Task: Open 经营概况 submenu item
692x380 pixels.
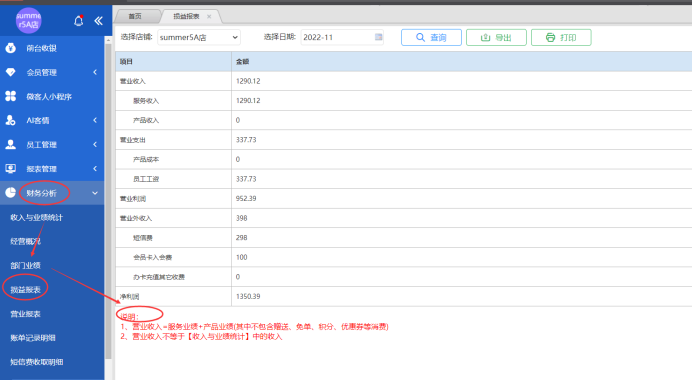Action: 26,241
